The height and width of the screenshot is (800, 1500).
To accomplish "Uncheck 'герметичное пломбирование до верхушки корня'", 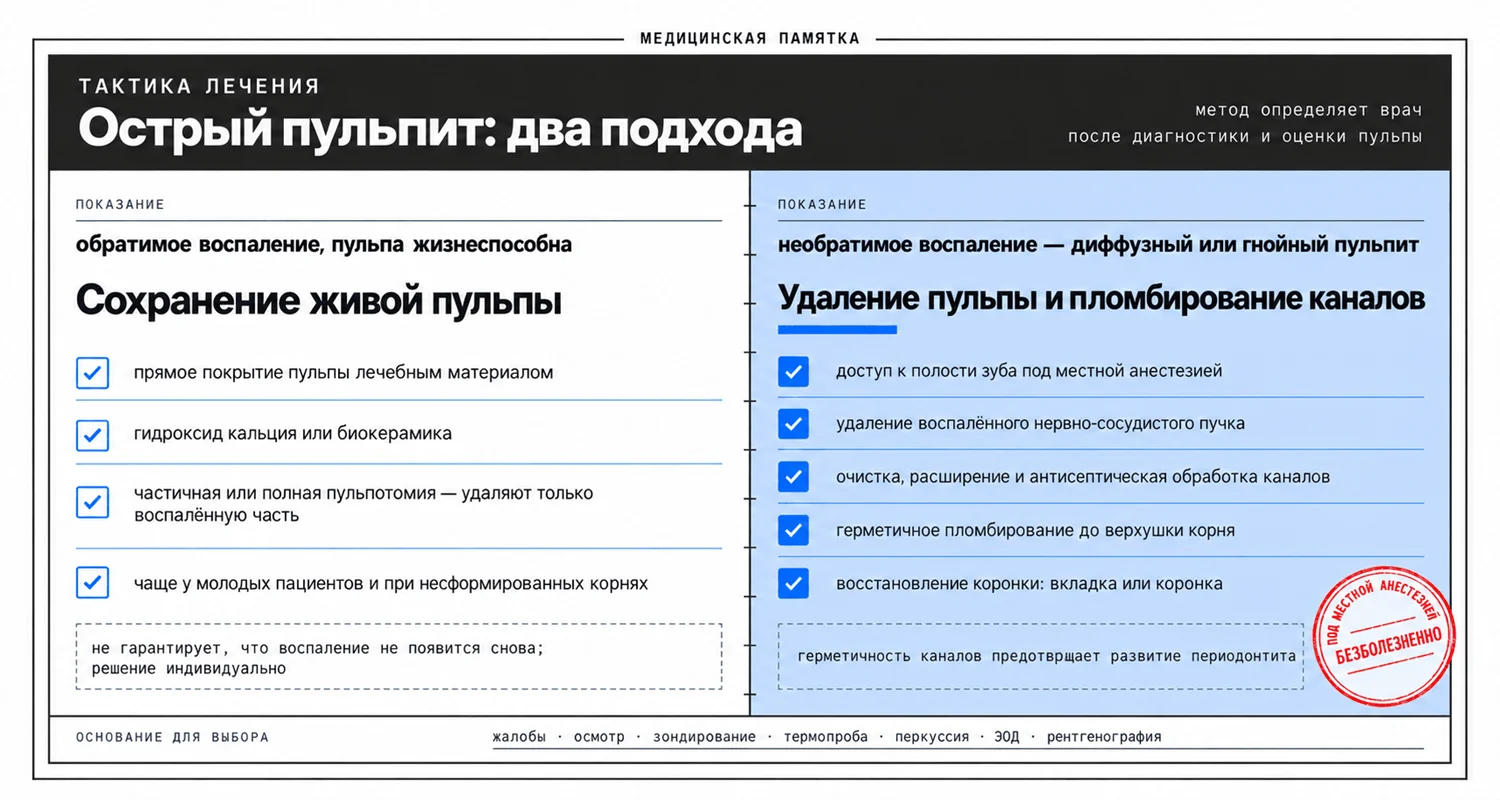I will coord(793,530).
